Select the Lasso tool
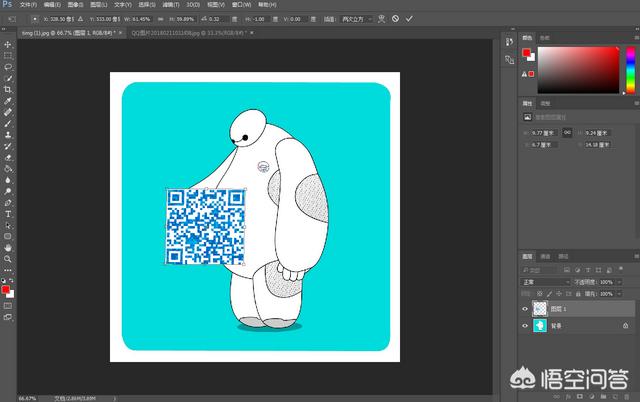640x402 pixels. click(8, 67)
